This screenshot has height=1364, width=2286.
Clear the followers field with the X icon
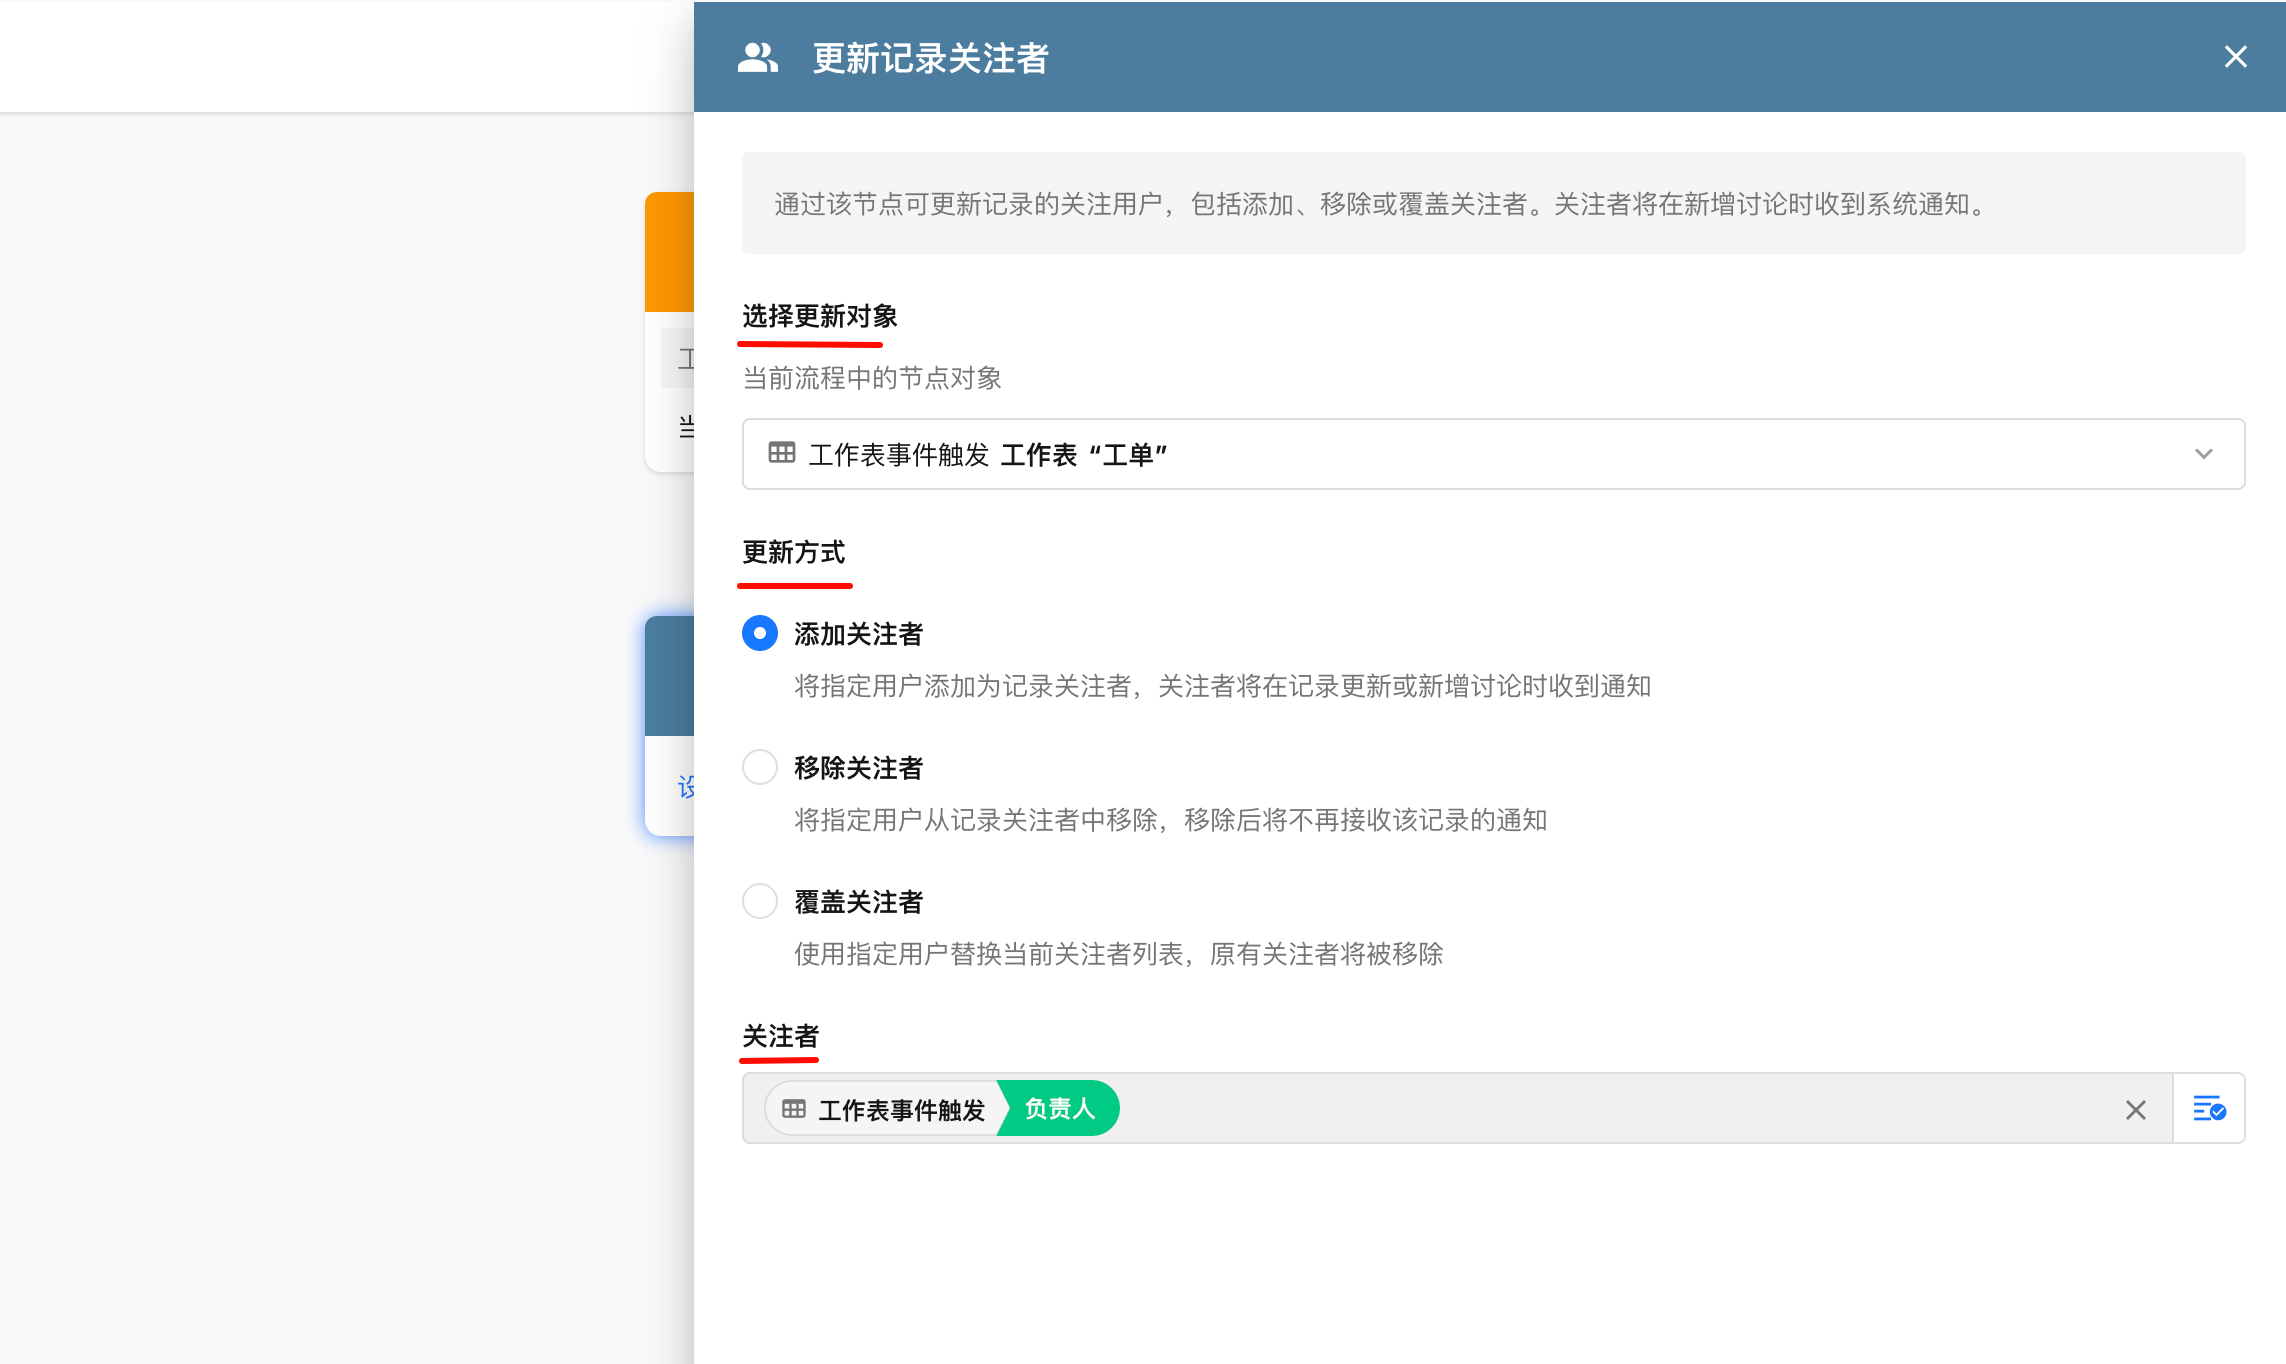[2135, 1109]
